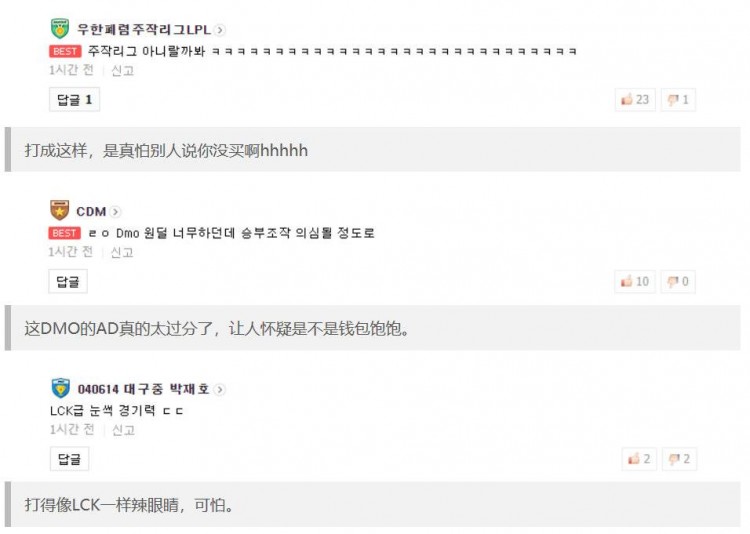This screenshot has height=534, width=750.
Task: Report the 박재호 comment via 신고
Action: [x=123, y=430]
